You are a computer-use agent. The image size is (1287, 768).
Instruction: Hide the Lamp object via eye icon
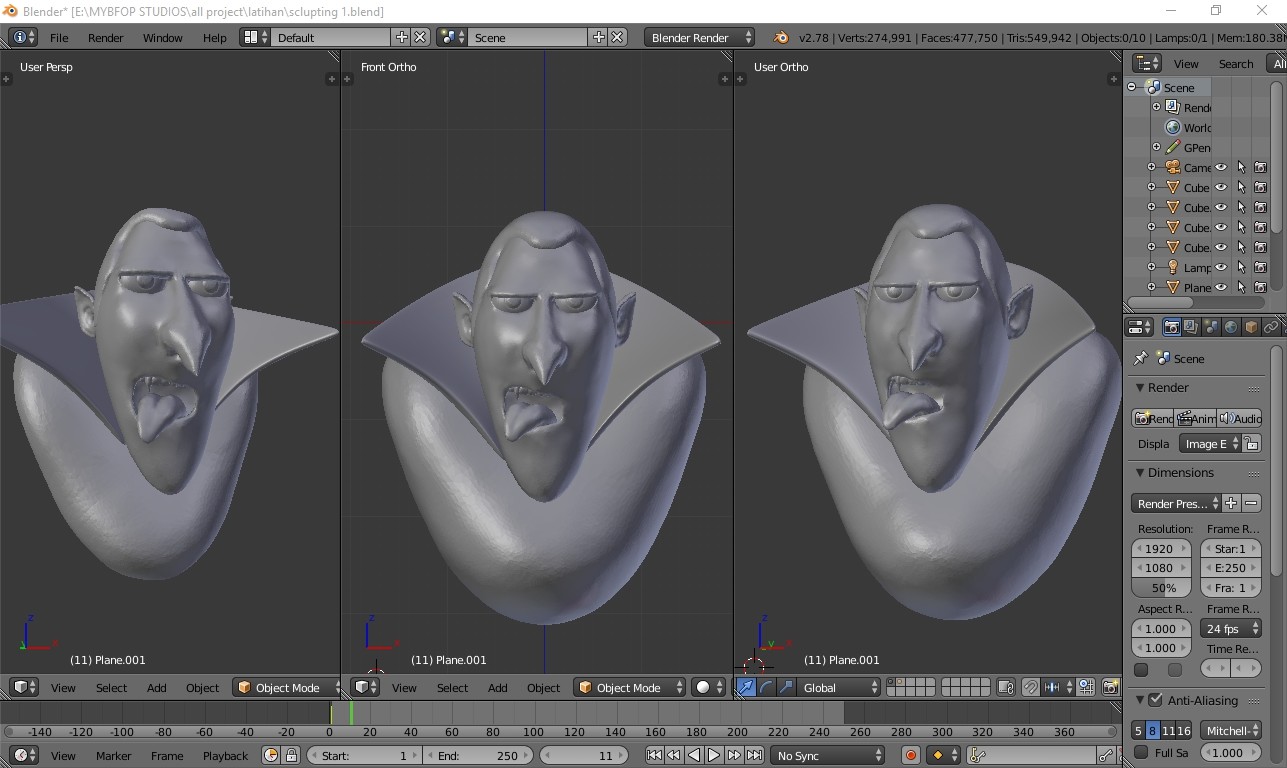click(1221, 267)
